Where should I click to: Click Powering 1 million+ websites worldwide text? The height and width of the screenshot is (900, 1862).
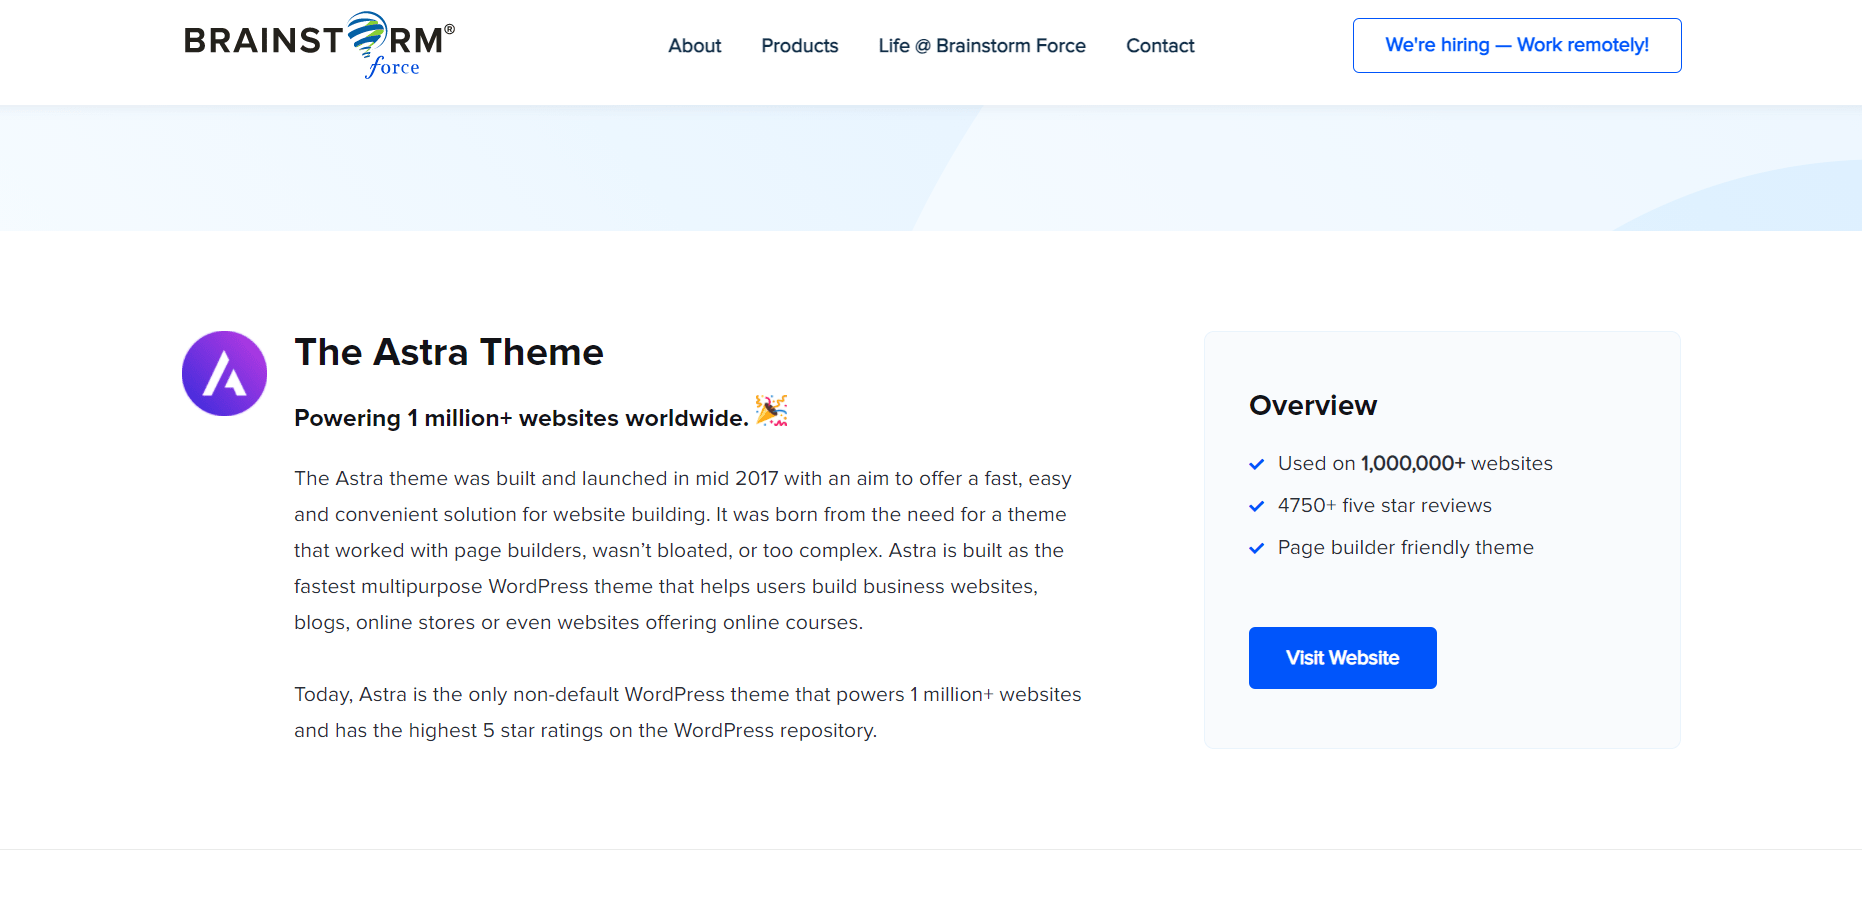(x=521, y=418)
